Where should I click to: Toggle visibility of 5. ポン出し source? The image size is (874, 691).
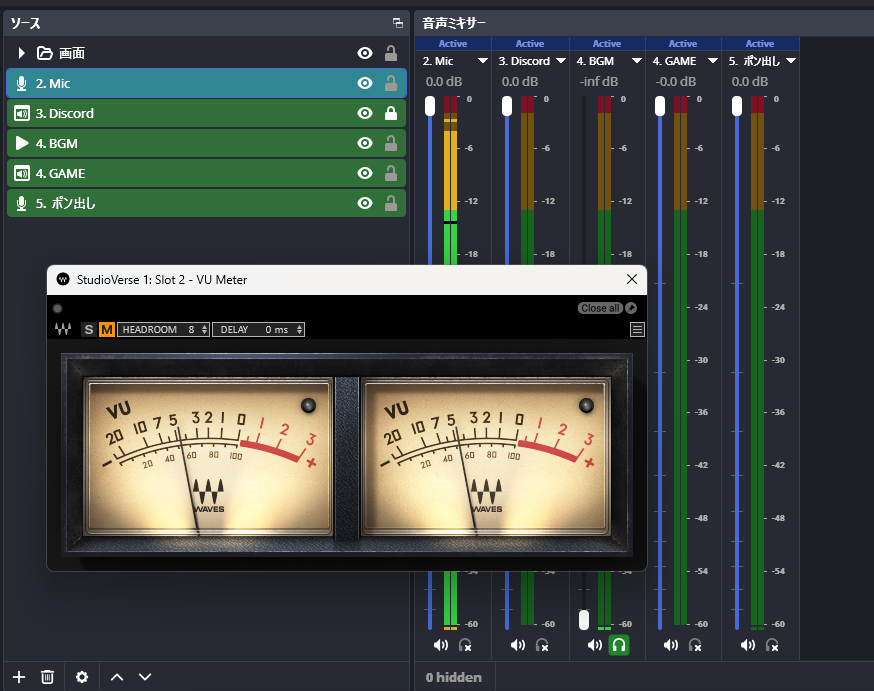pos(365,203)
